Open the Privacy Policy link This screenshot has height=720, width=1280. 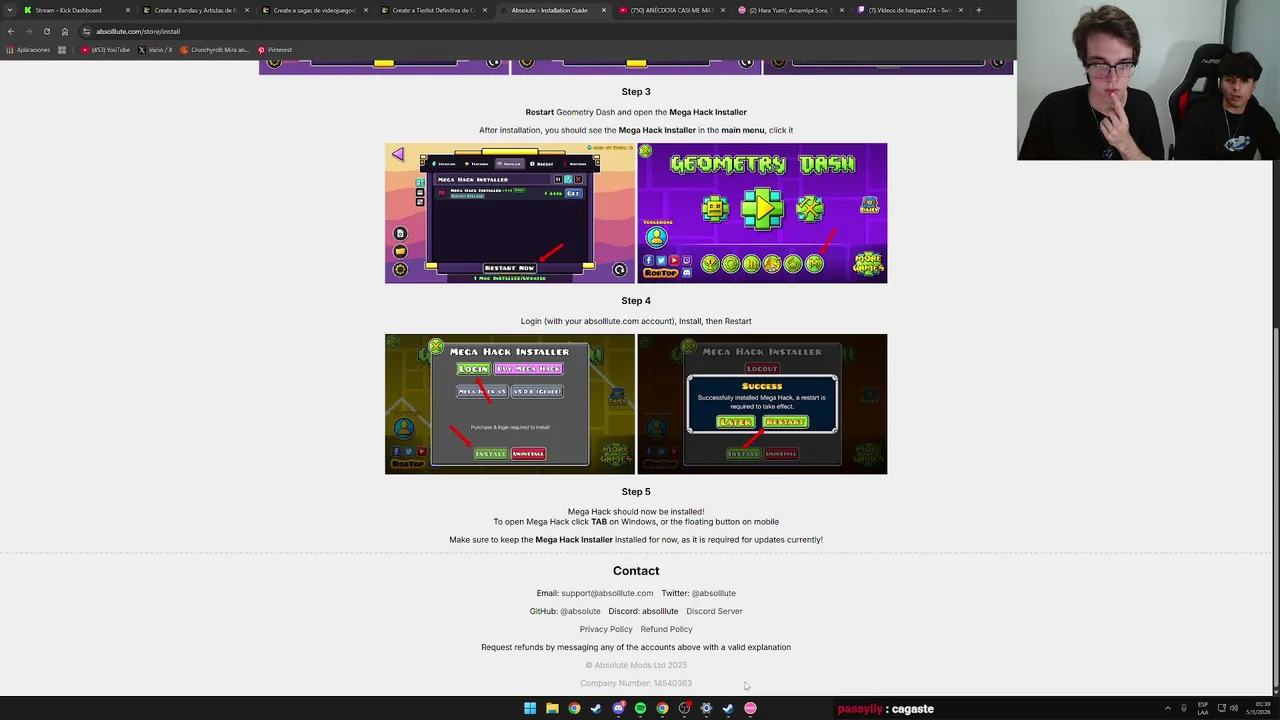click(606, 629)
